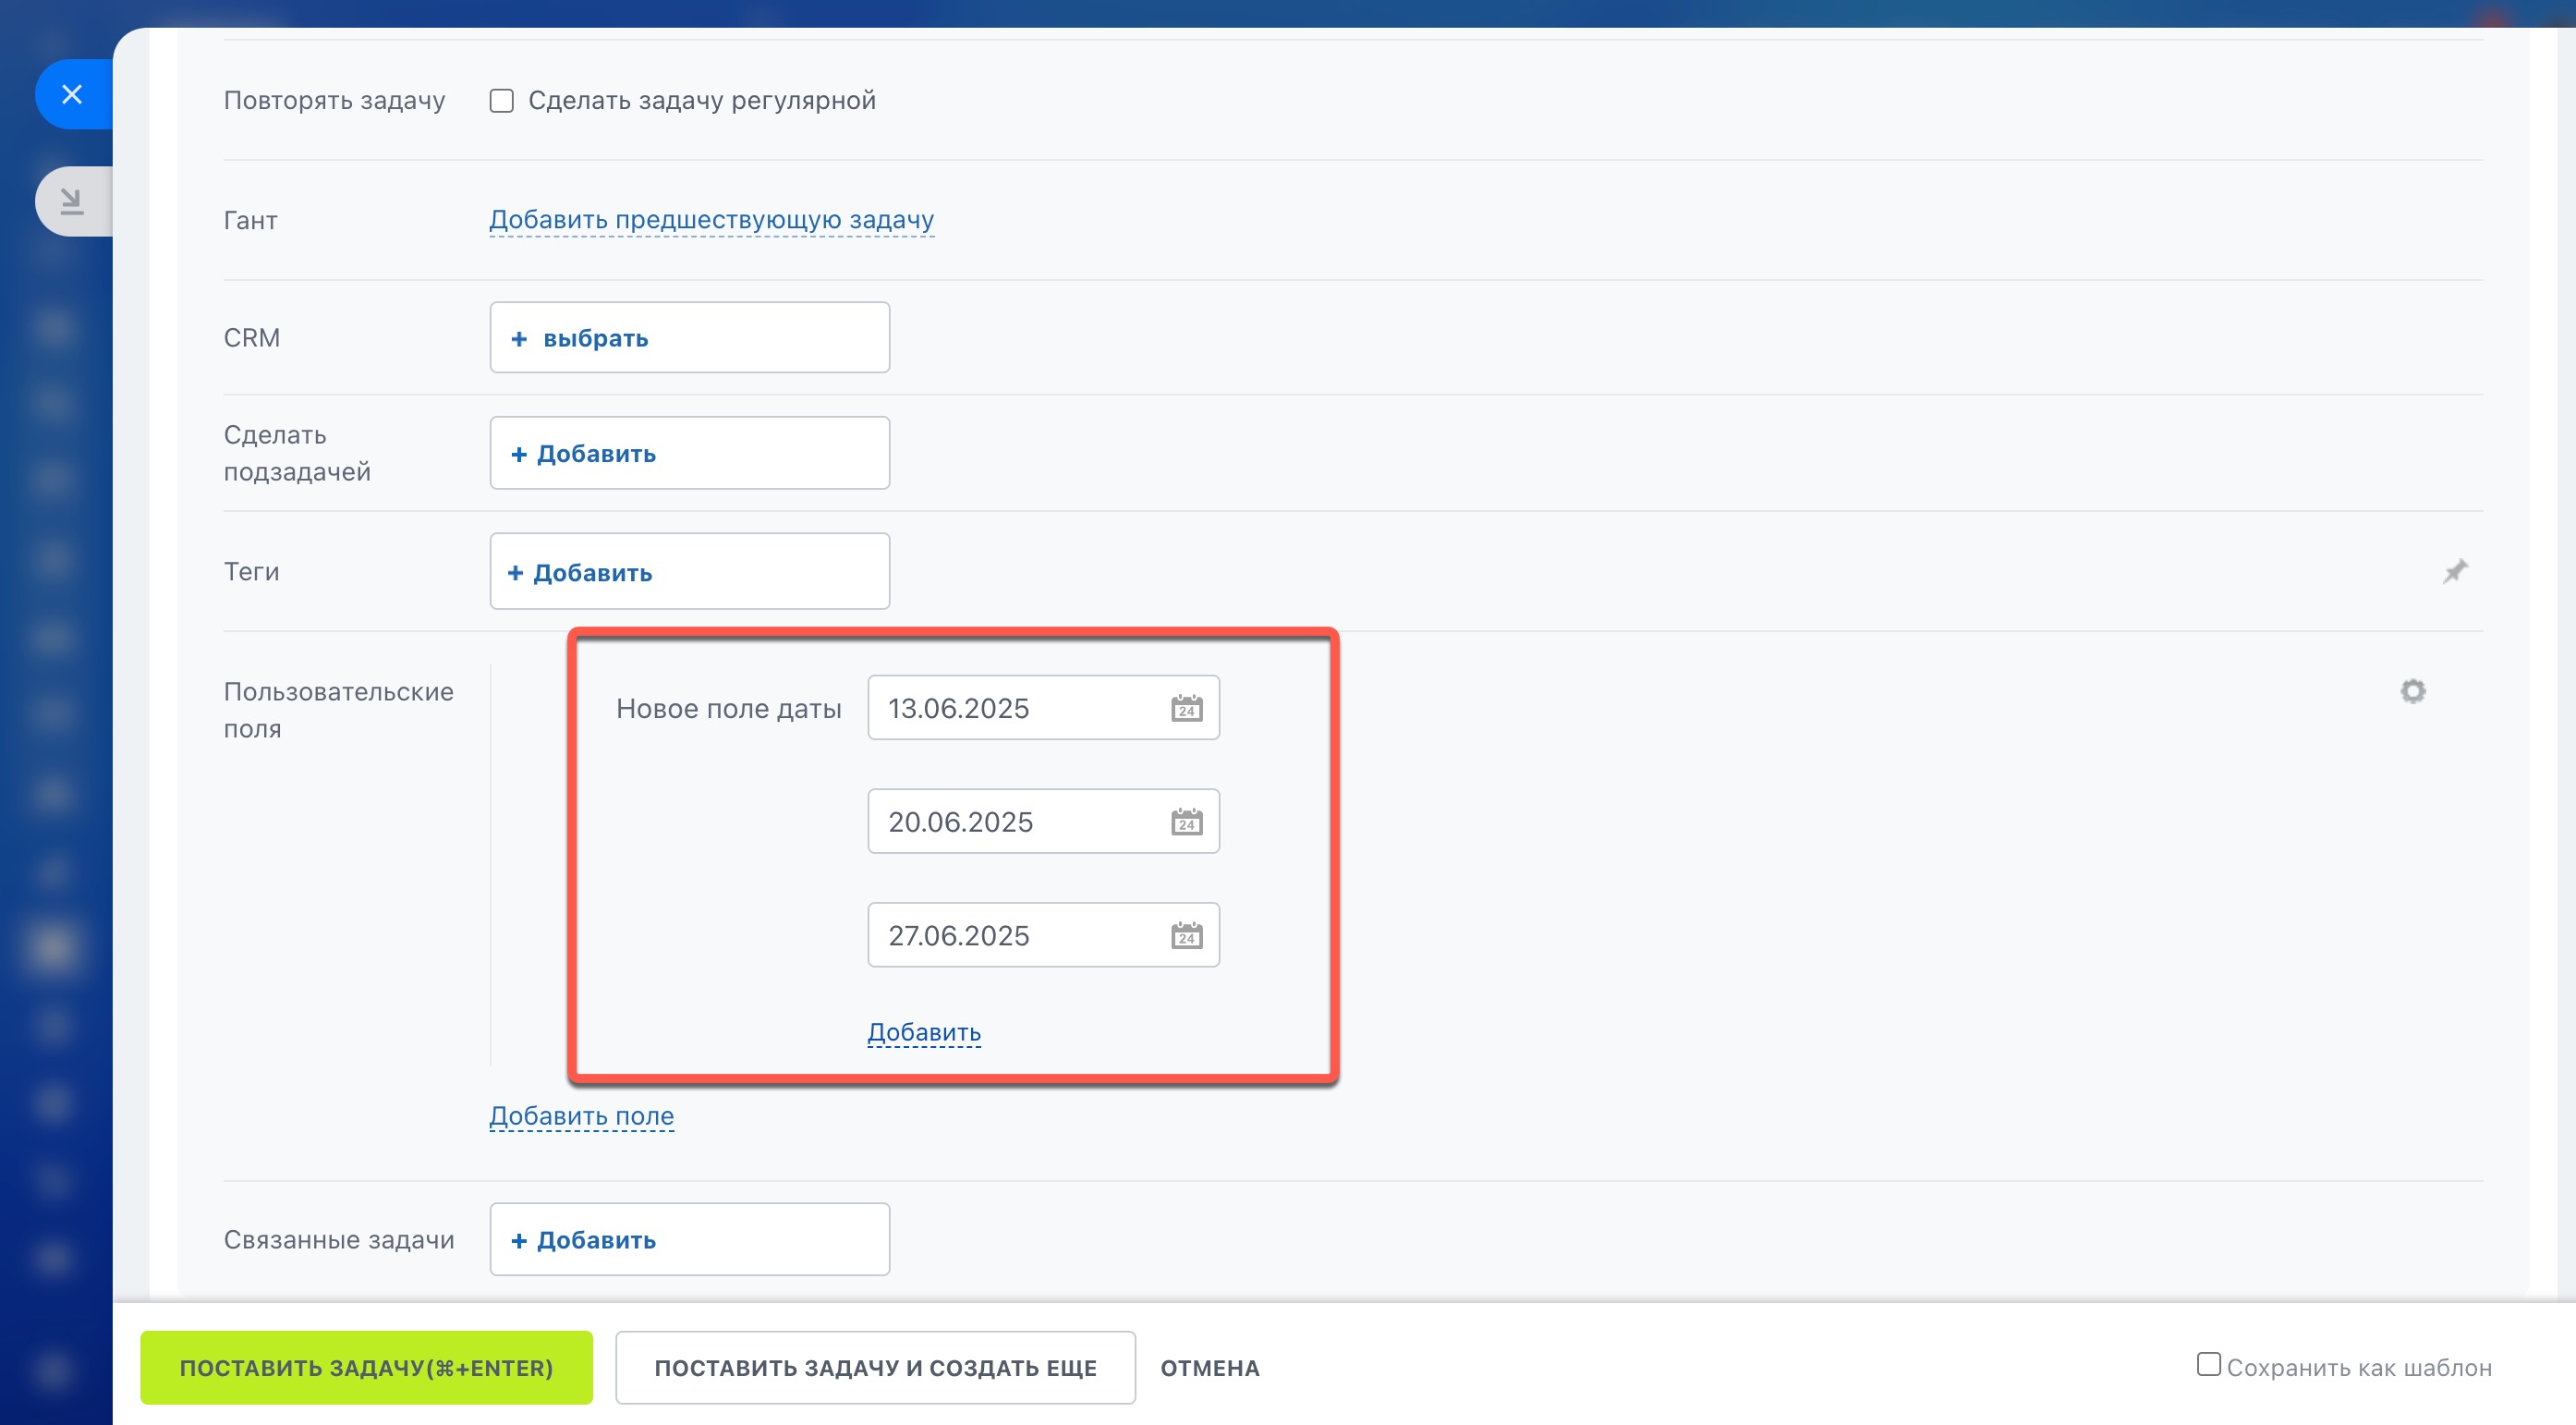
Task: Close the task form slider
Action: click(72, 94)
